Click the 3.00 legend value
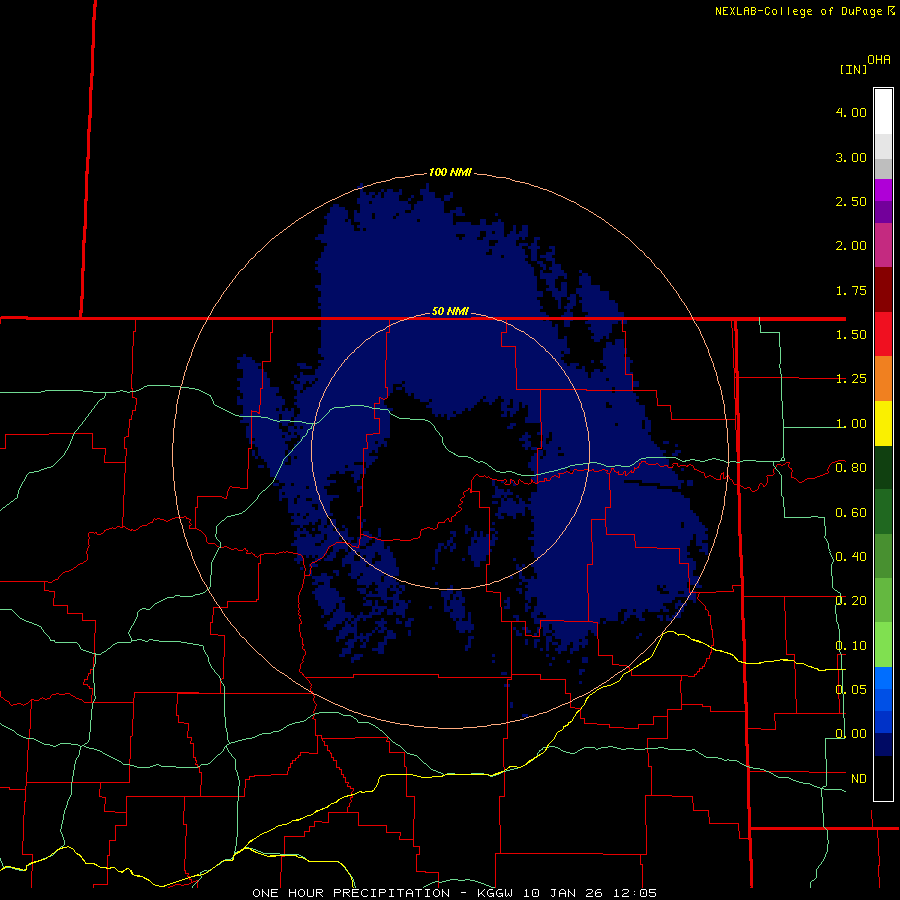 pyautogui.click(x=851, y=157)
